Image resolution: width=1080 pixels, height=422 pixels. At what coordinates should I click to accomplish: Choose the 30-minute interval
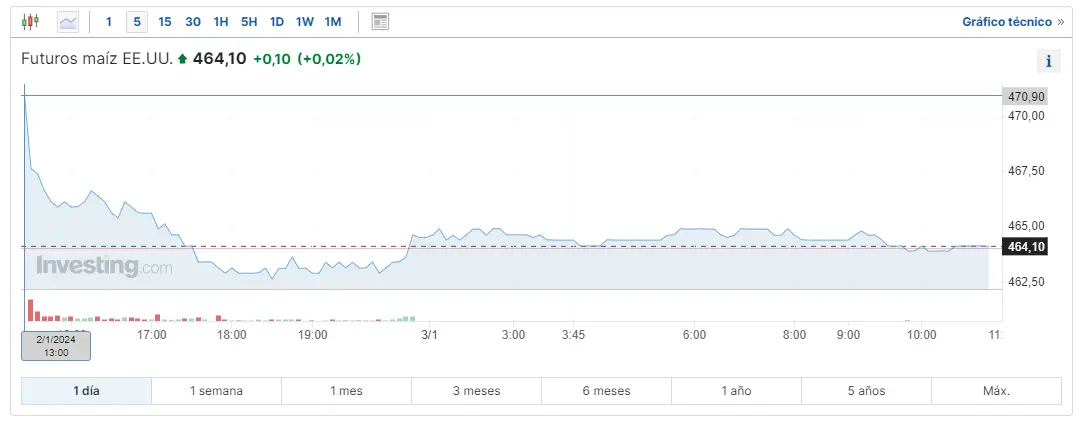193,21
